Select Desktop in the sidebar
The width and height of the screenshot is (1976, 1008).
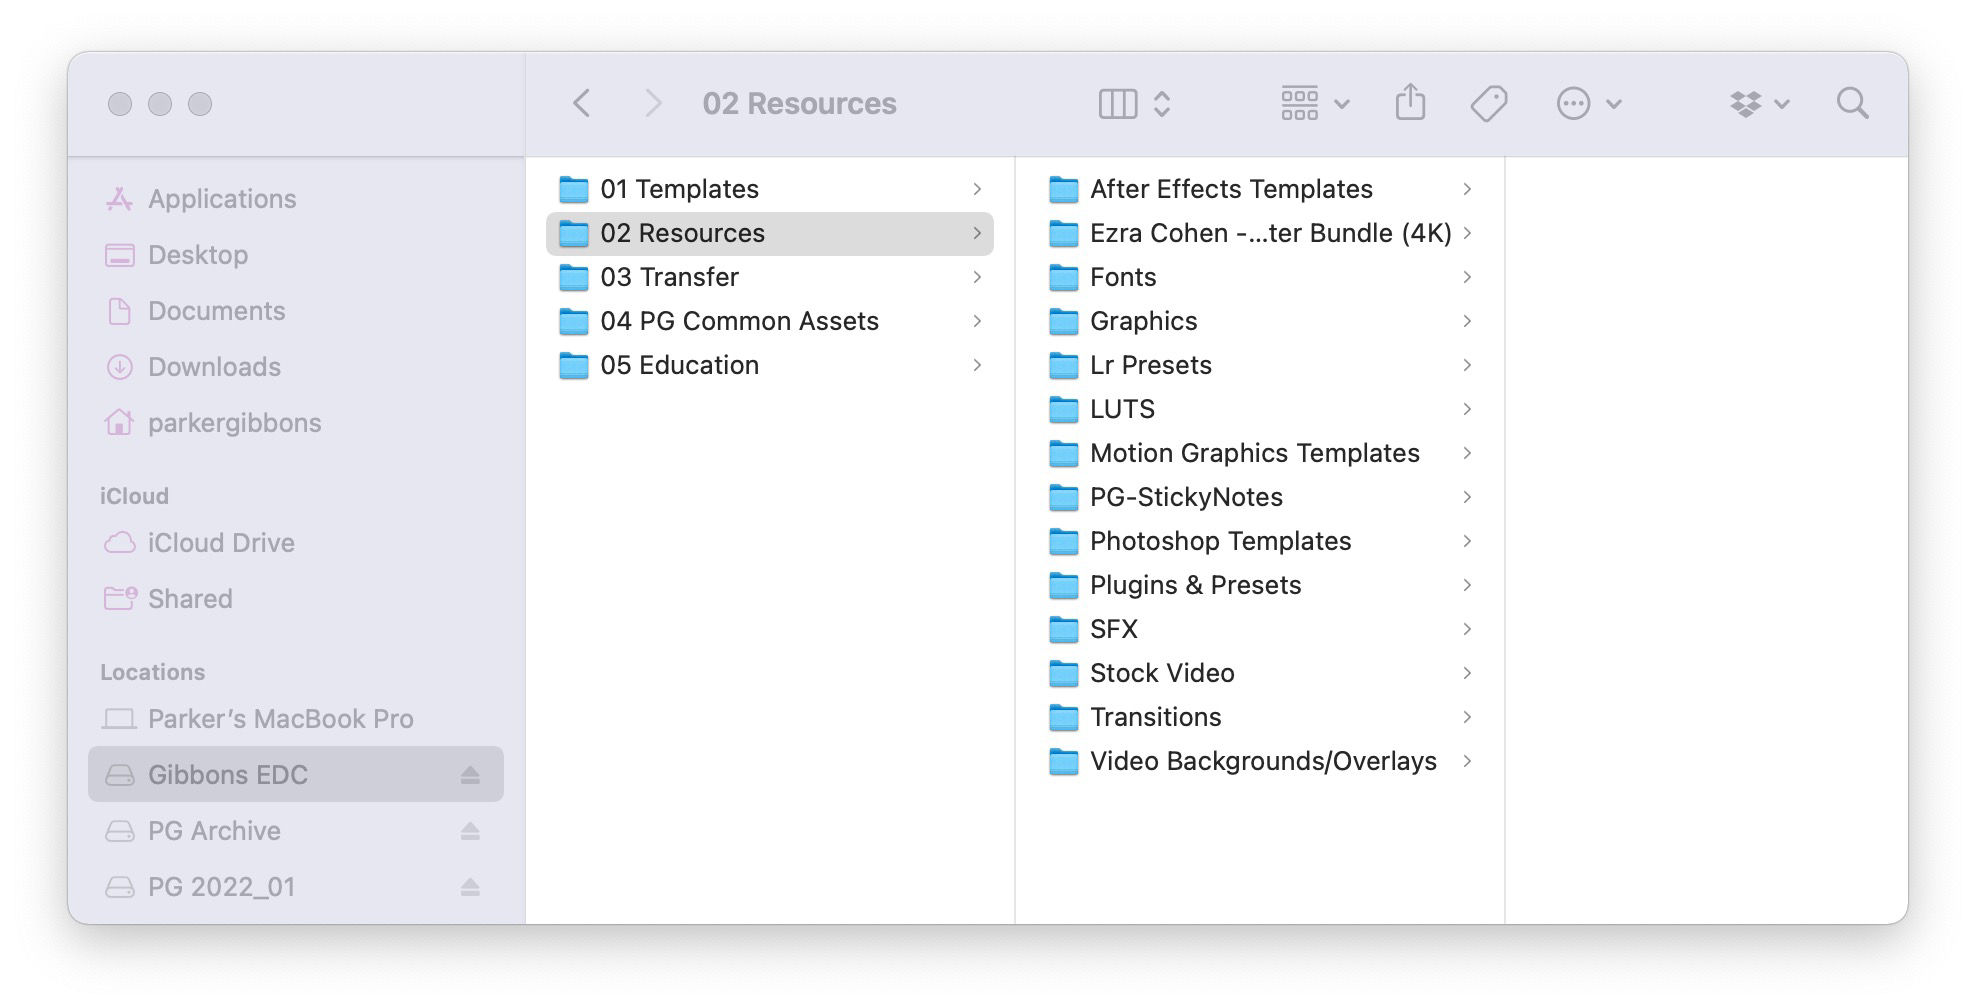295,255
